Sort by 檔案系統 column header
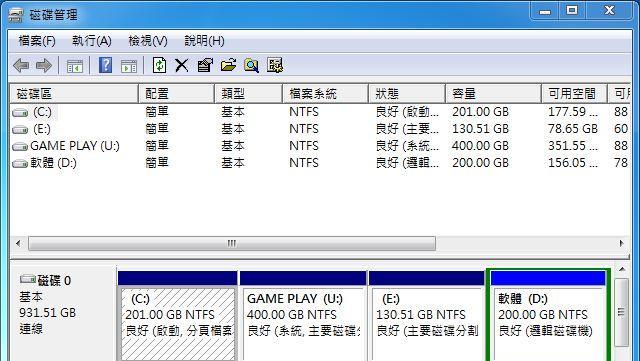 pyautogui.click(x=325, y=94)
